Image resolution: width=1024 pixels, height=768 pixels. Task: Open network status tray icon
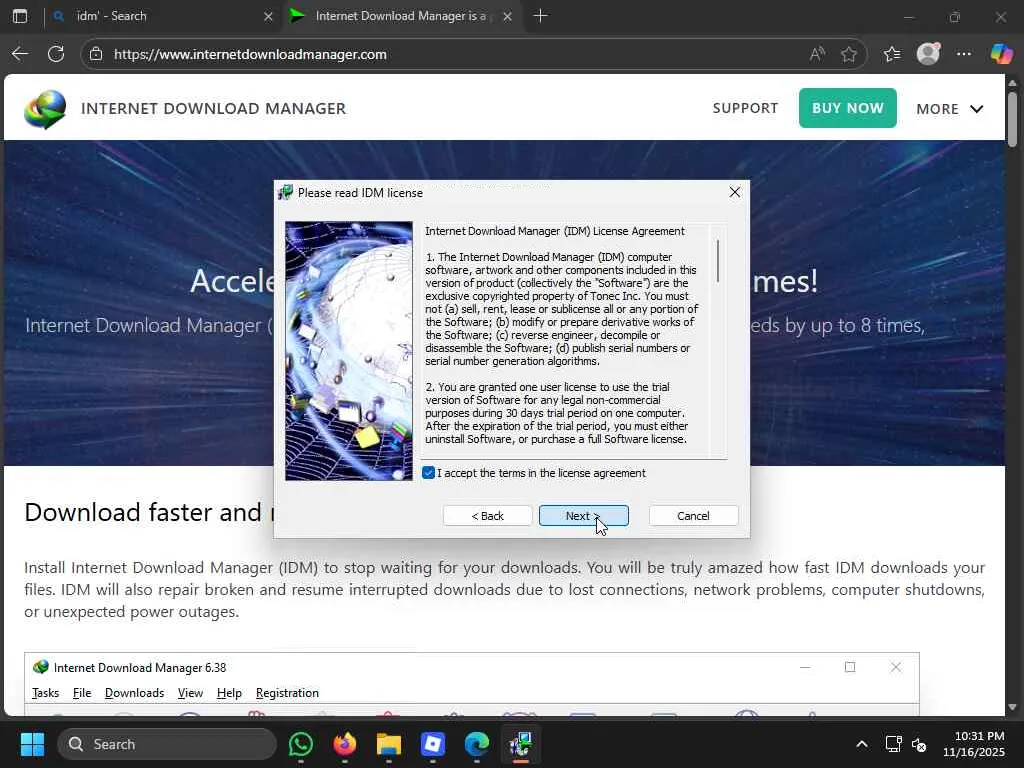893,744
